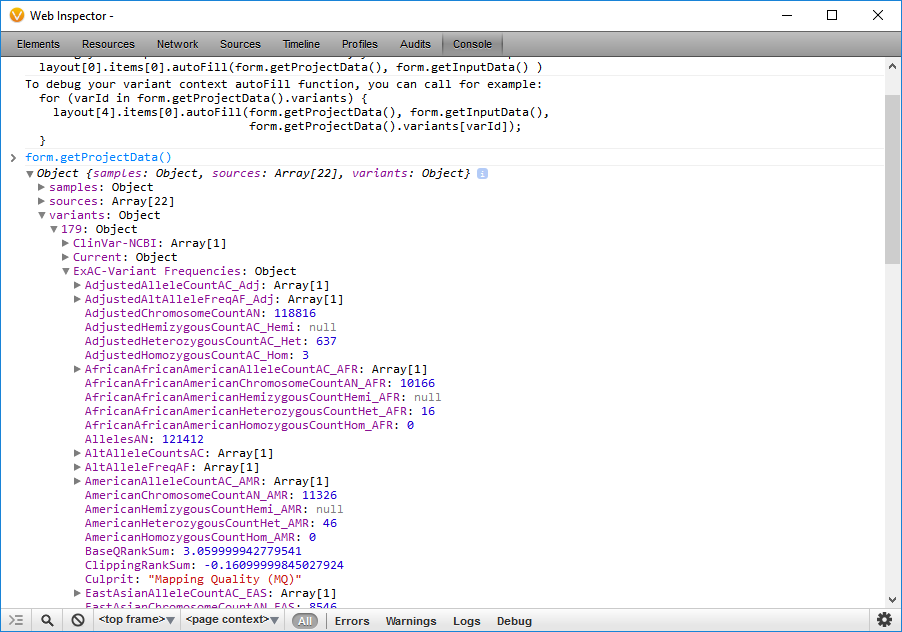Open the page context dropdown
This screenshot has width=902, height=632.
pyautogui.click(x=230, y=620)
